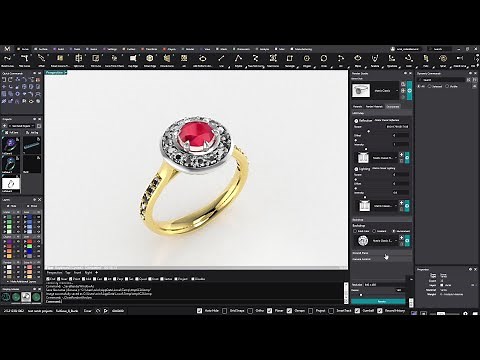
Task: Select the Extract Edge tool
Action: tap(150, 60)
